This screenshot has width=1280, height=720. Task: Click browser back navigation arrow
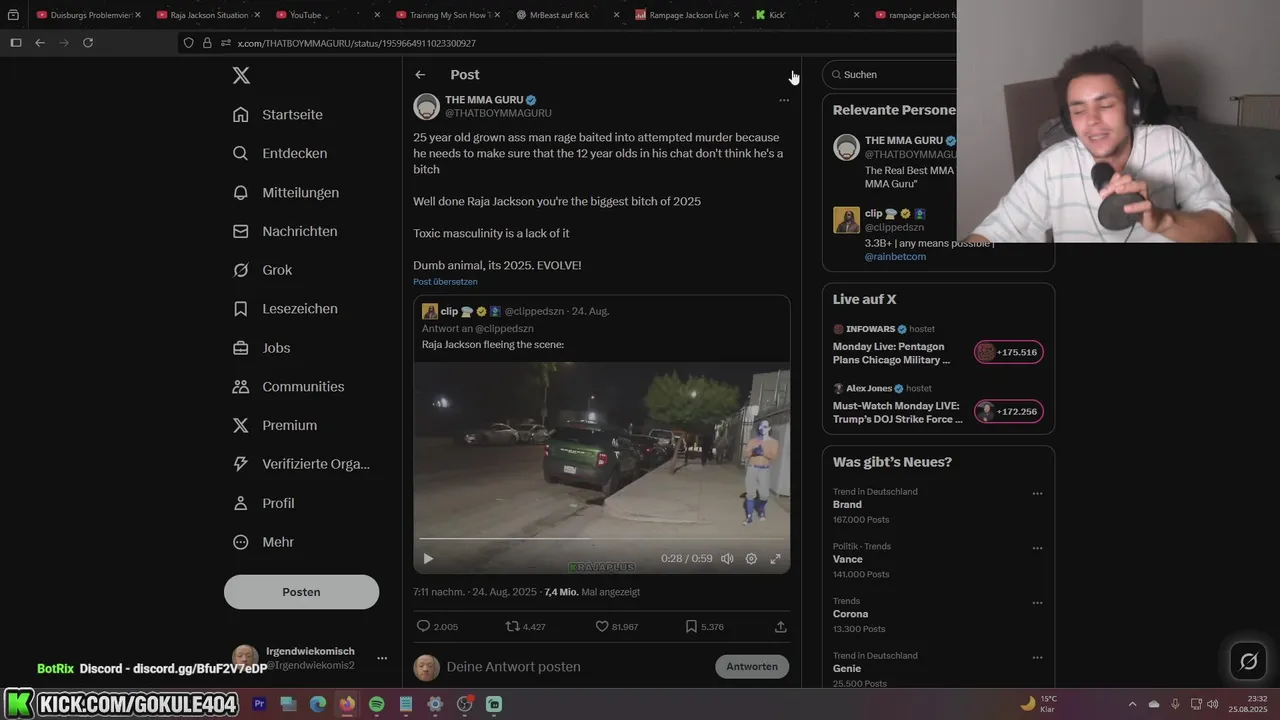tap(40, 43)
